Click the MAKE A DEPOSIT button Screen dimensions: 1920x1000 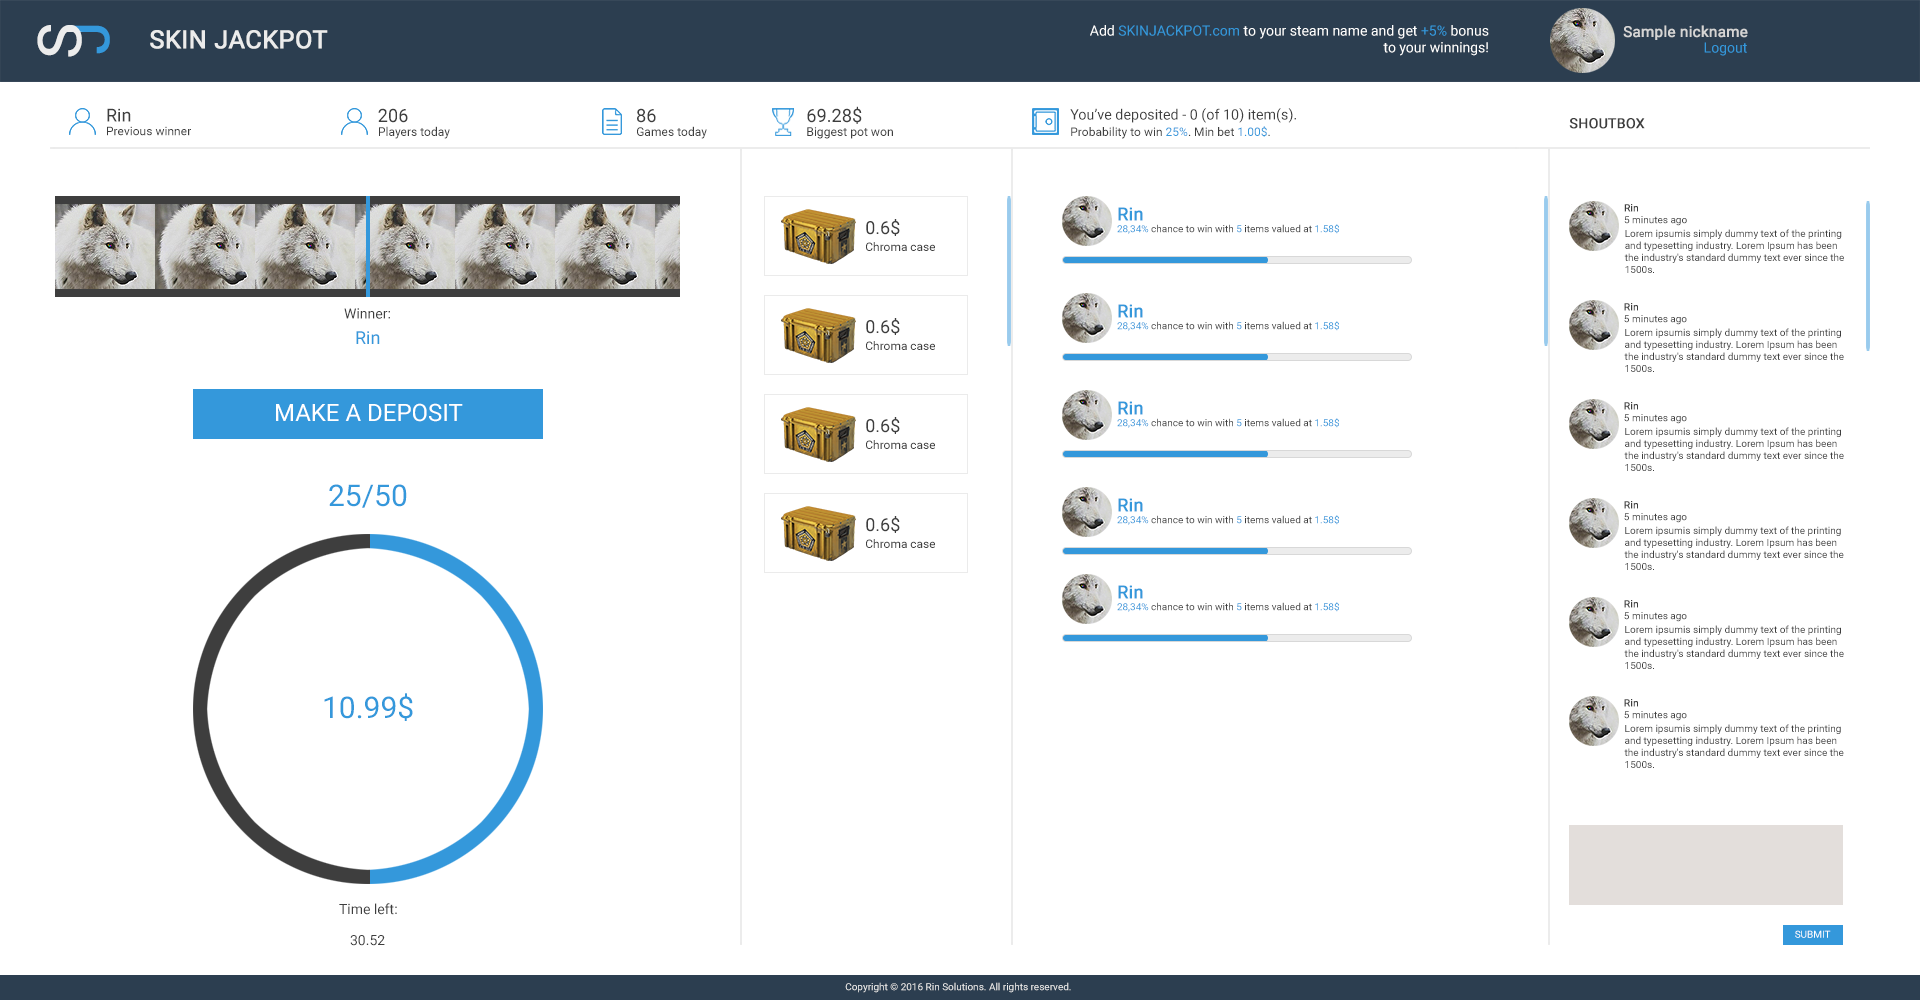click(x=368, y=414)
